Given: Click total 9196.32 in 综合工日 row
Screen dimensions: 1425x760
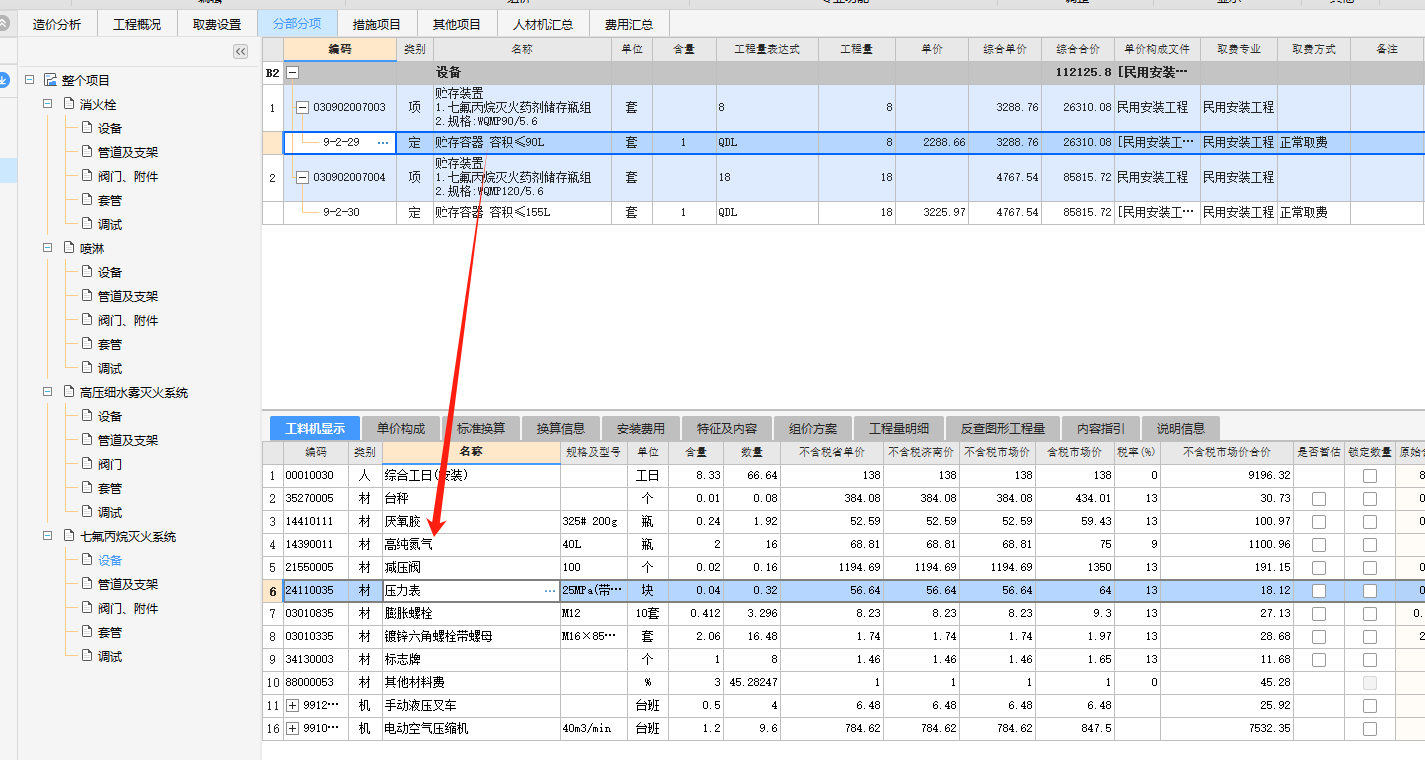Looking at the screenshot, I should pos(1227,475).
